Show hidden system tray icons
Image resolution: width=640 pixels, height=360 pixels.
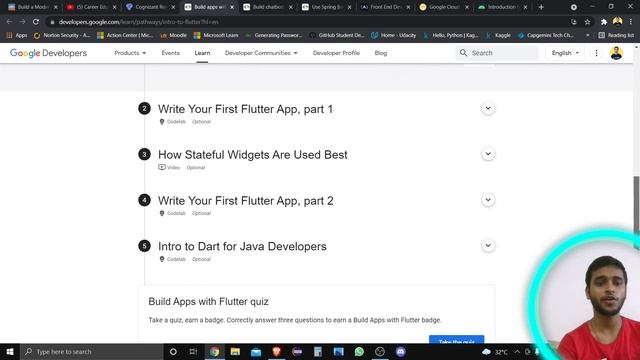click(517, 352)
